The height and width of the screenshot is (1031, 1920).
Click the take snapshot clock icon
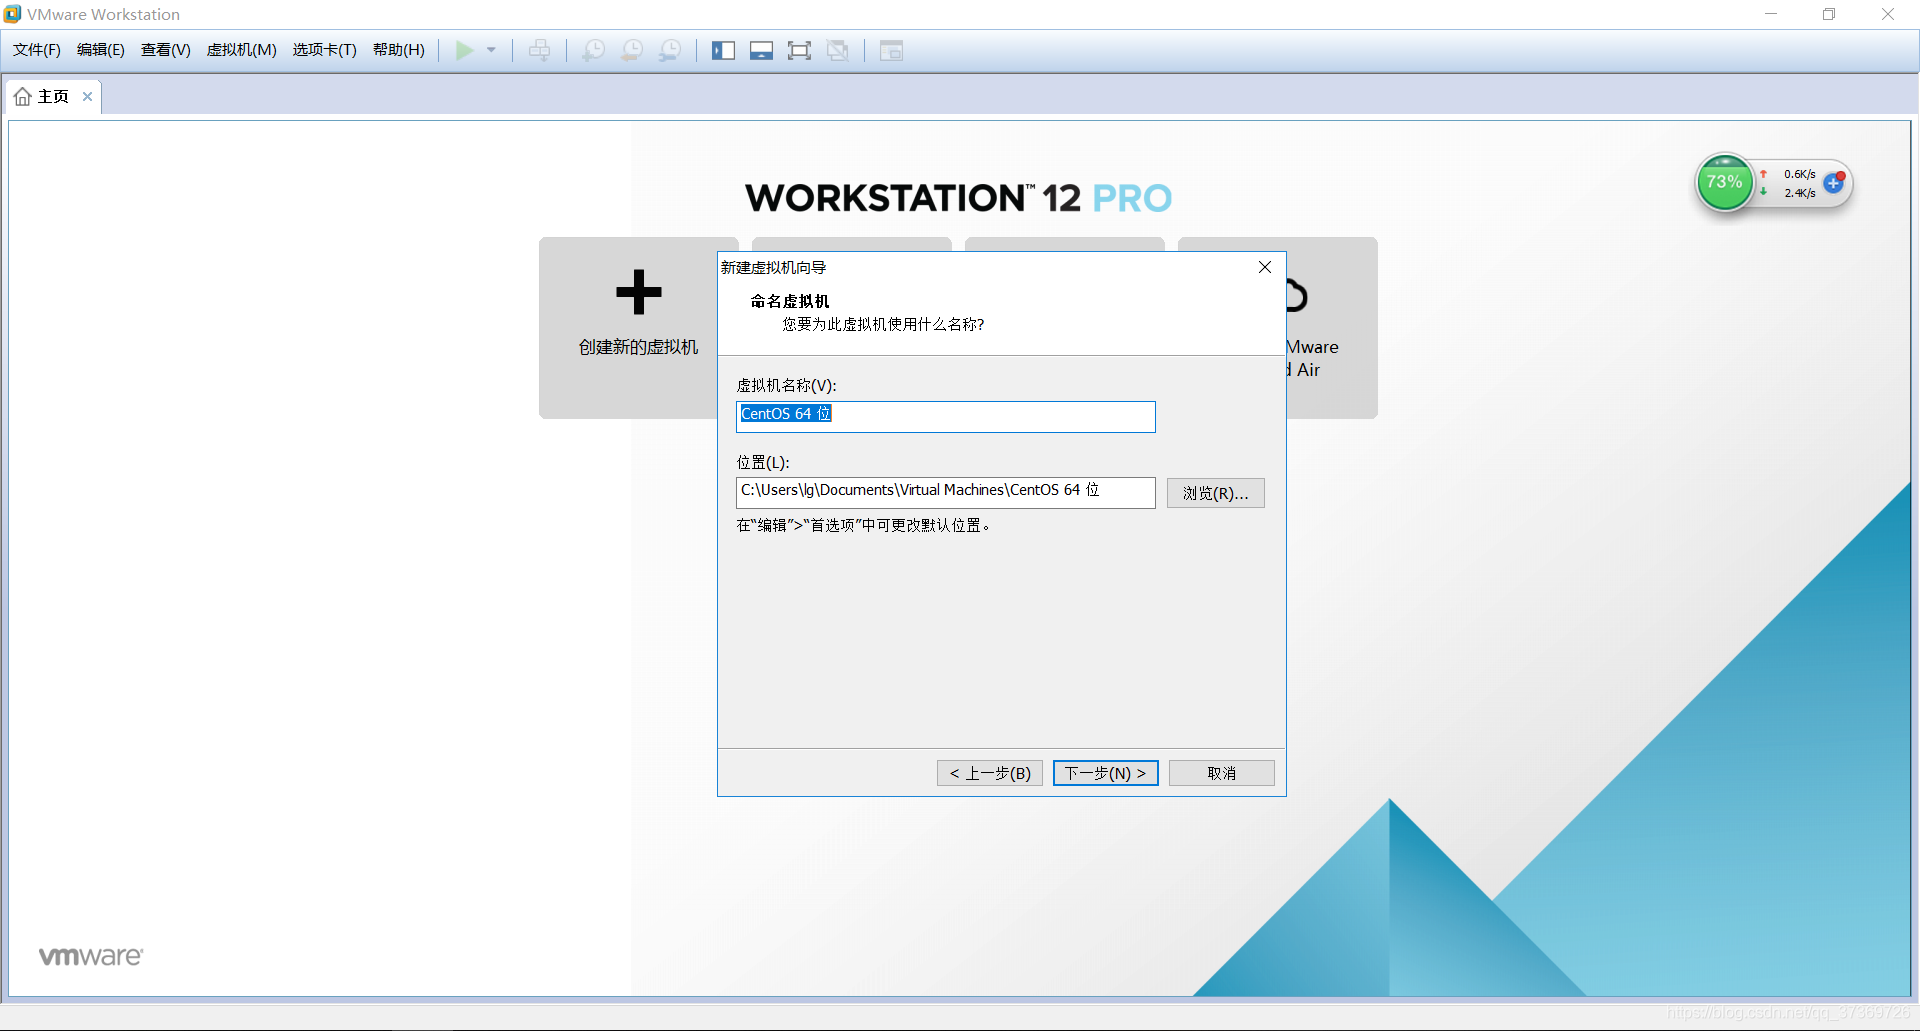tap(593, 50)
